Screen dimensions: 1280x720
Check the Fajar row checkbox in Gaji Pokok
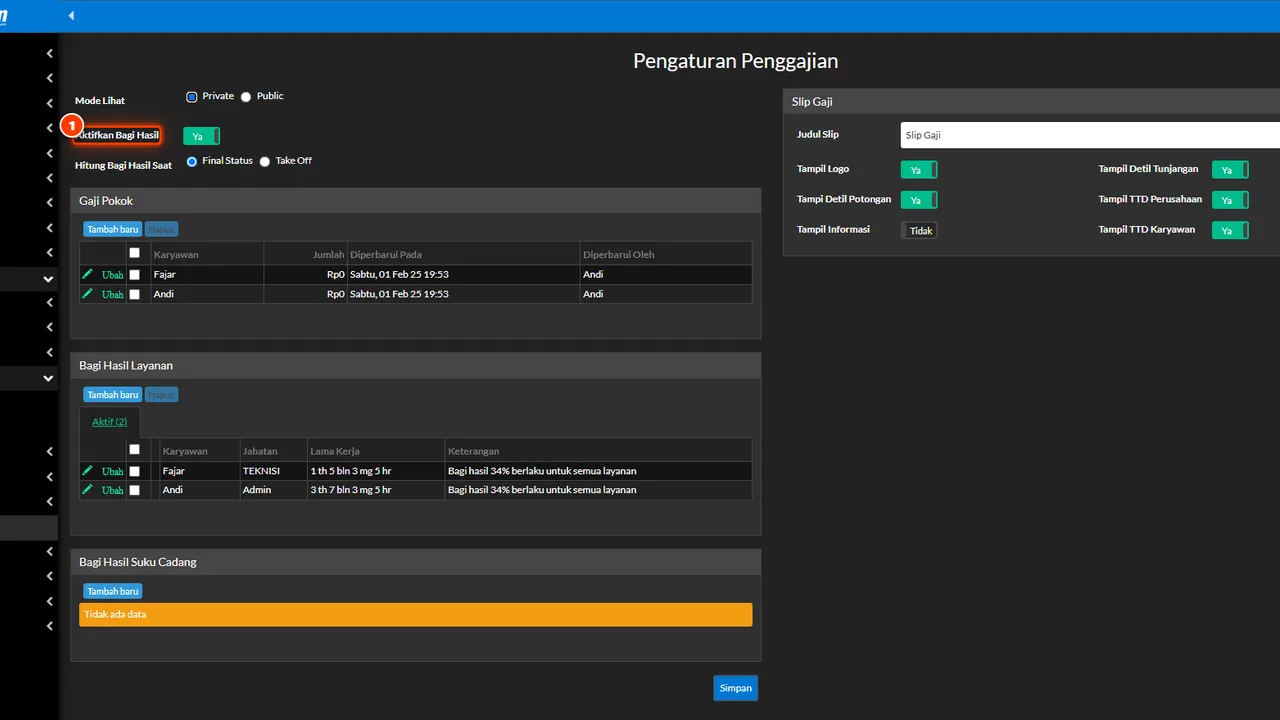tap(135, 275)
